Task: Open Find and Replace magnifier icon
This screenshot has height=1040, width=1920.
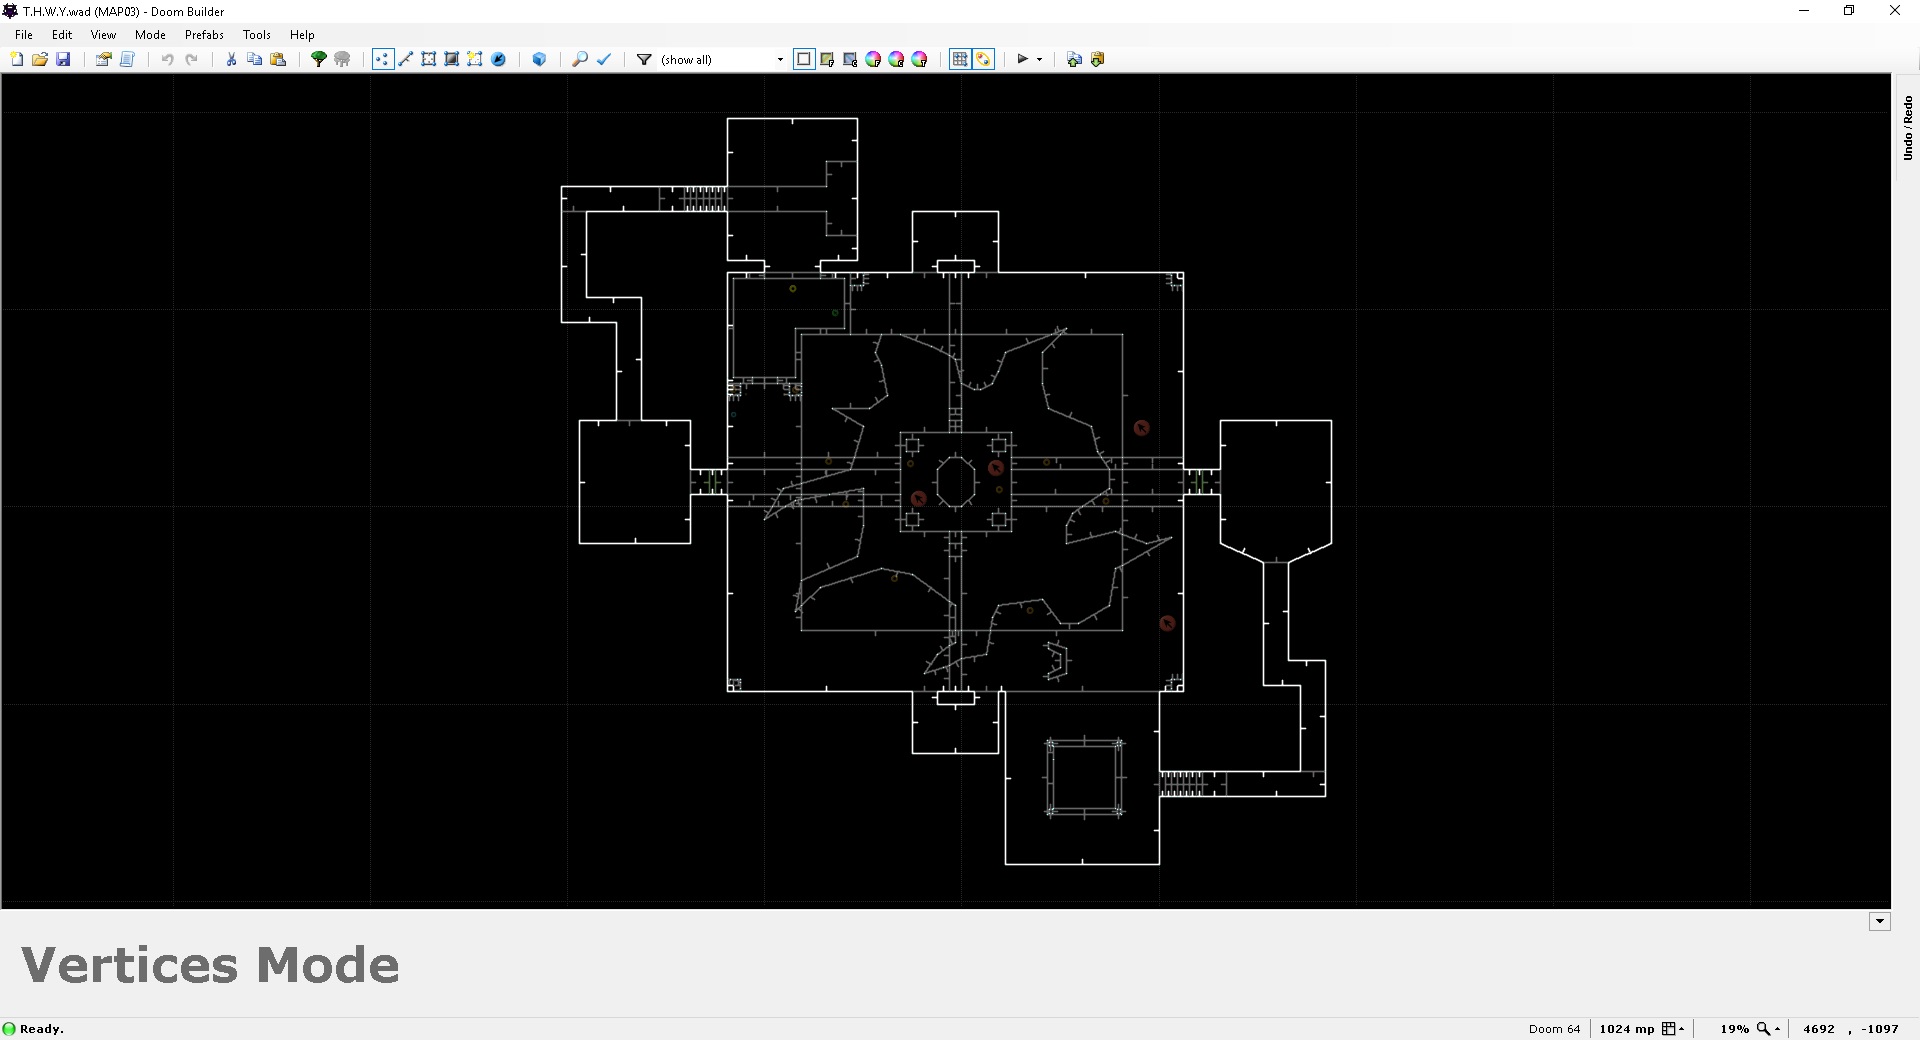Action: pyautogui.click(x=579, y=59)
